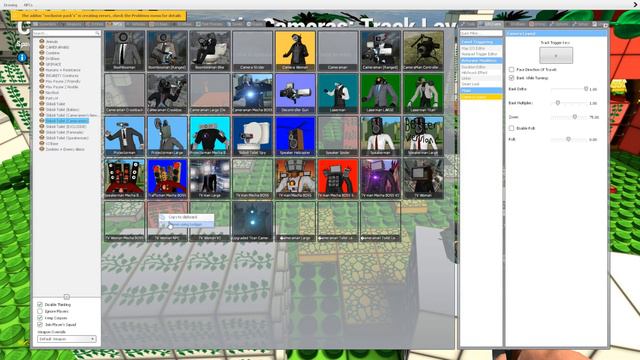Open the Humans + Resistance category
The image size is (640, 360).
click(63, 70)
